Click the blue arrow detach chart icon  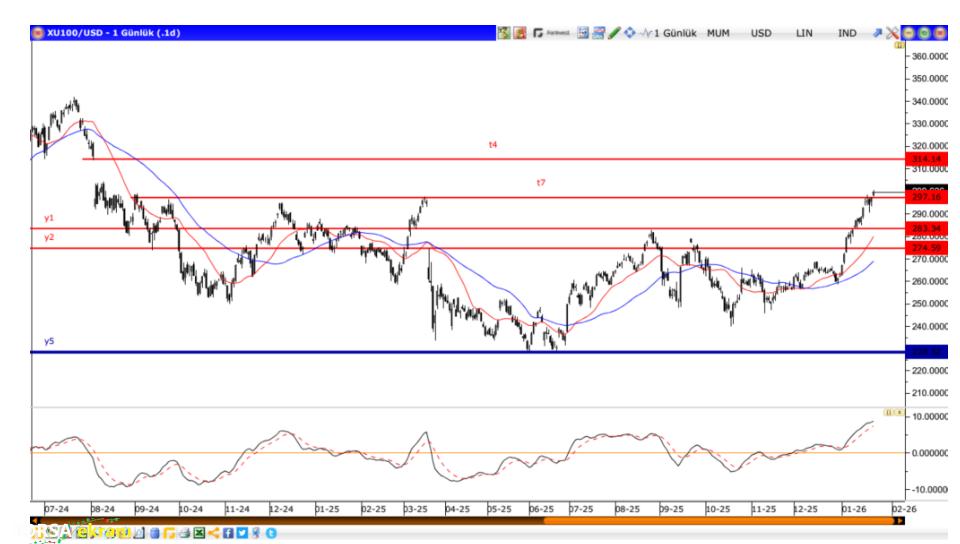877,33
